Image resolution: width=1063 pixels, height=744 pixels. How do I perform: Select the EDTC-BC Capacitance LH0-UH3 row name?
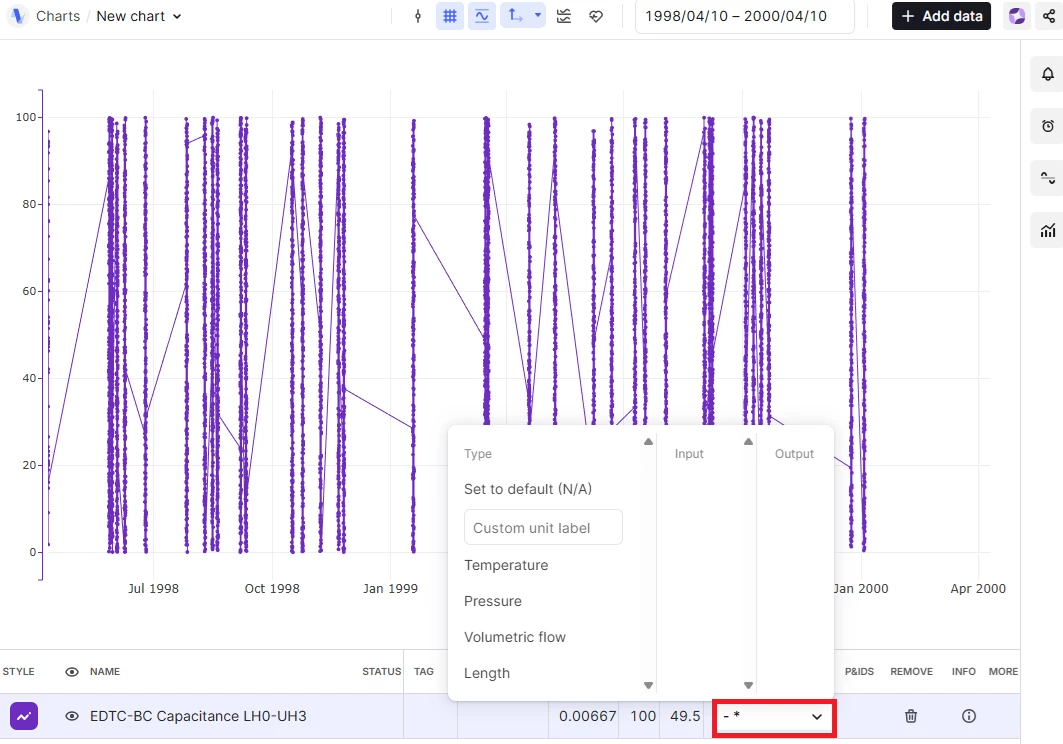coord(198,716)
